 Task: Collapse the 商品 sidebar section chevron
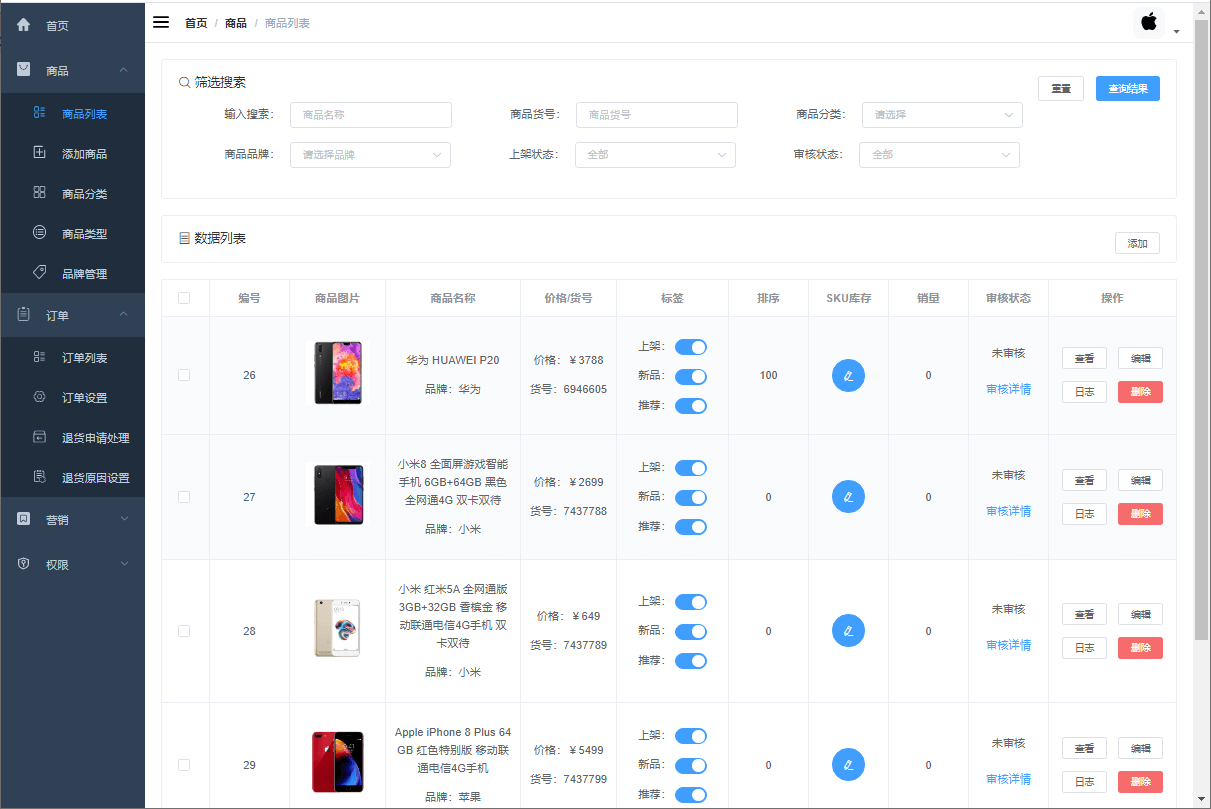click(124, 70)
